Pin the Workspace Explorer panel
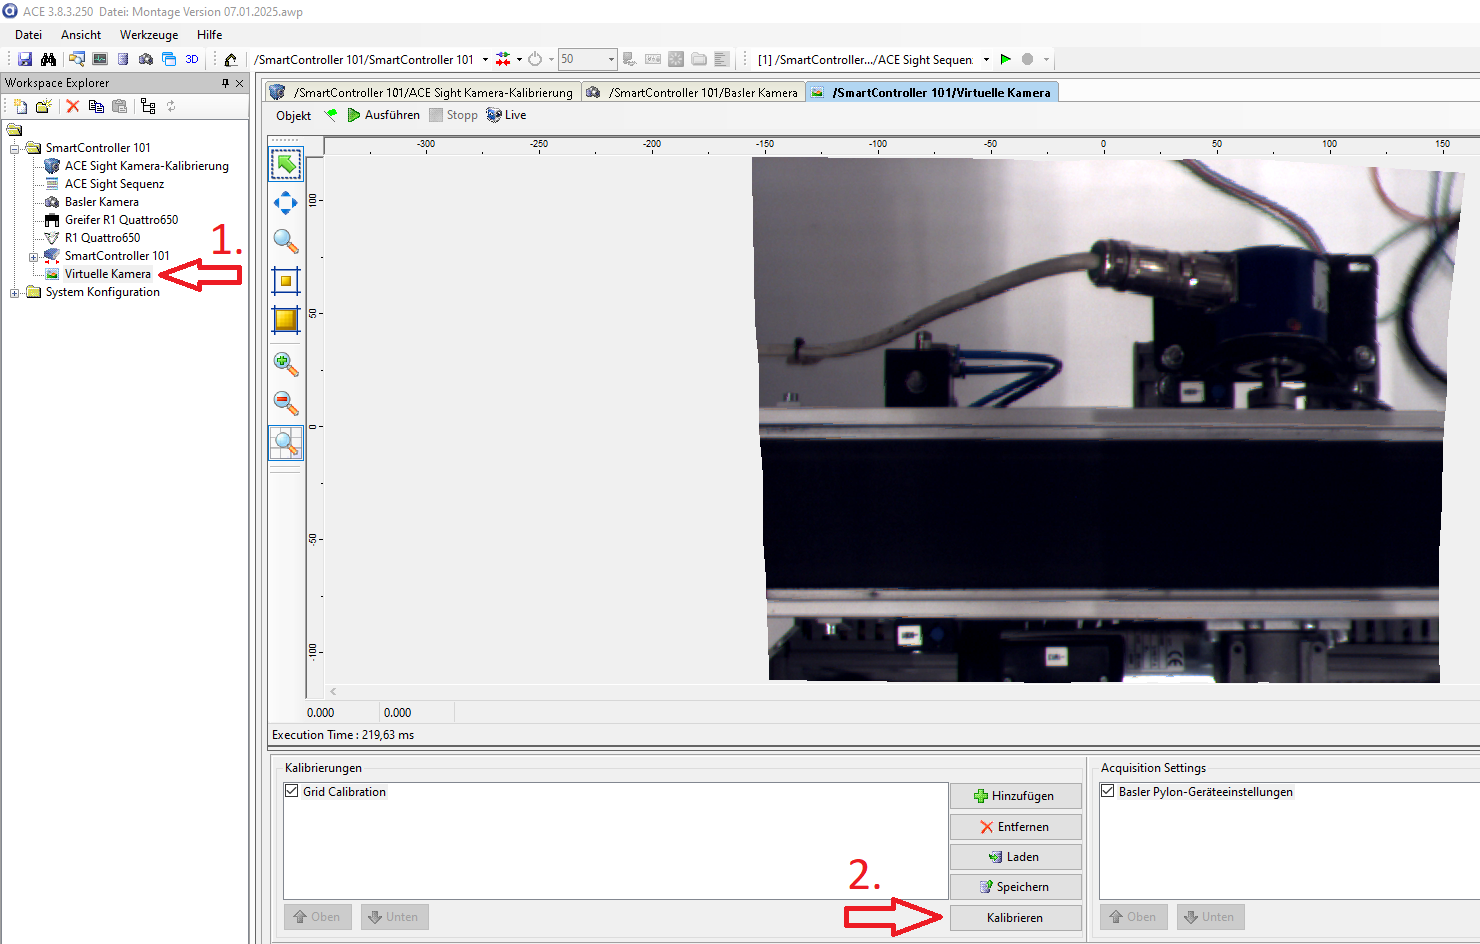This screenshot has width=1480, height=944. click(x=225, y=83)
